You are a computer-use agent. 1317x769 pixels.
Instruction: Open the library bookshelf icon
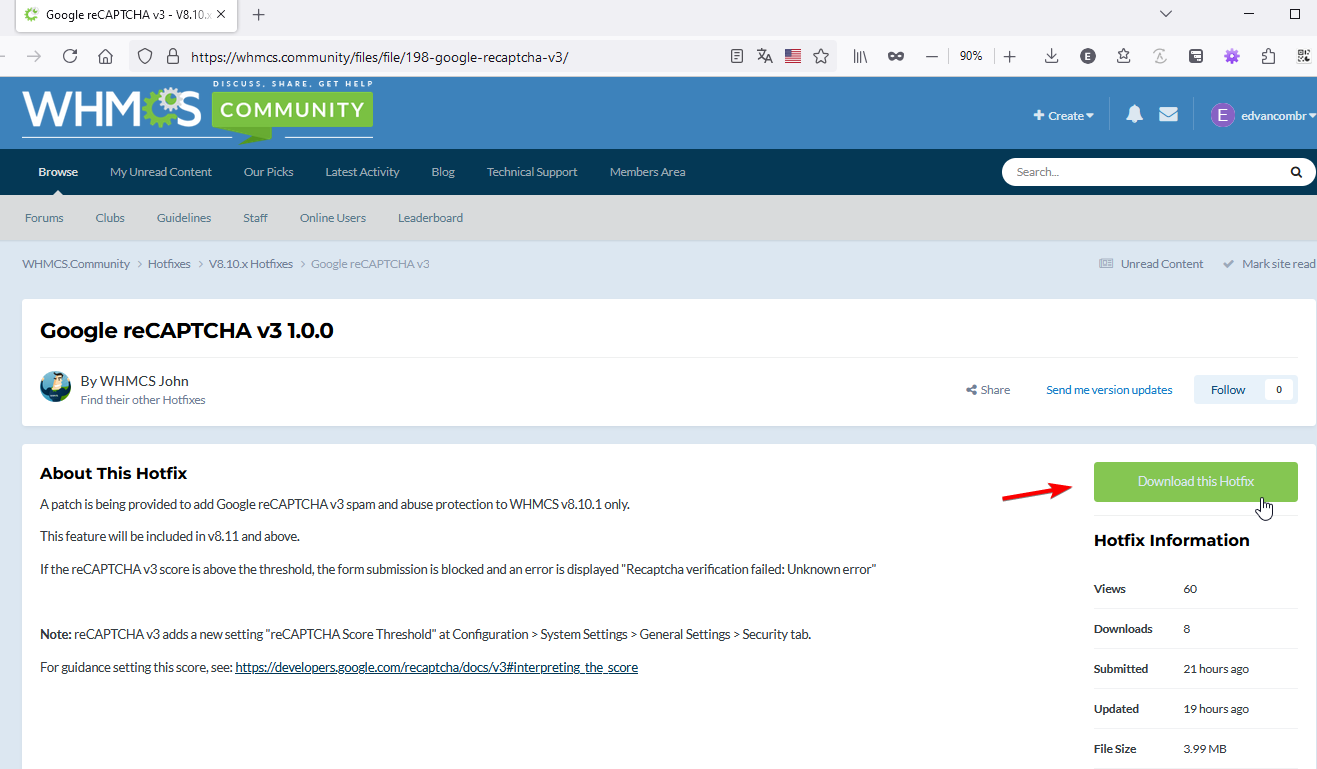(860, 57)
